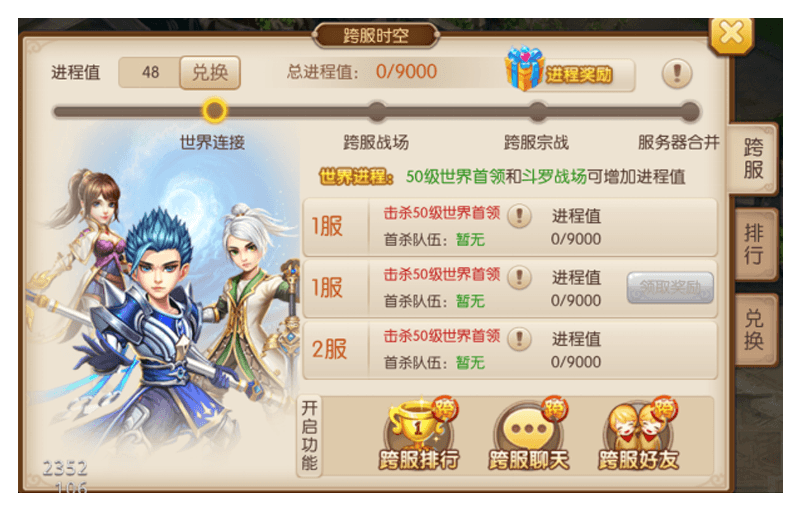Switch to the 跨服 side tab
The width and height of the screenshot is (800, 508).
(754, 159)
